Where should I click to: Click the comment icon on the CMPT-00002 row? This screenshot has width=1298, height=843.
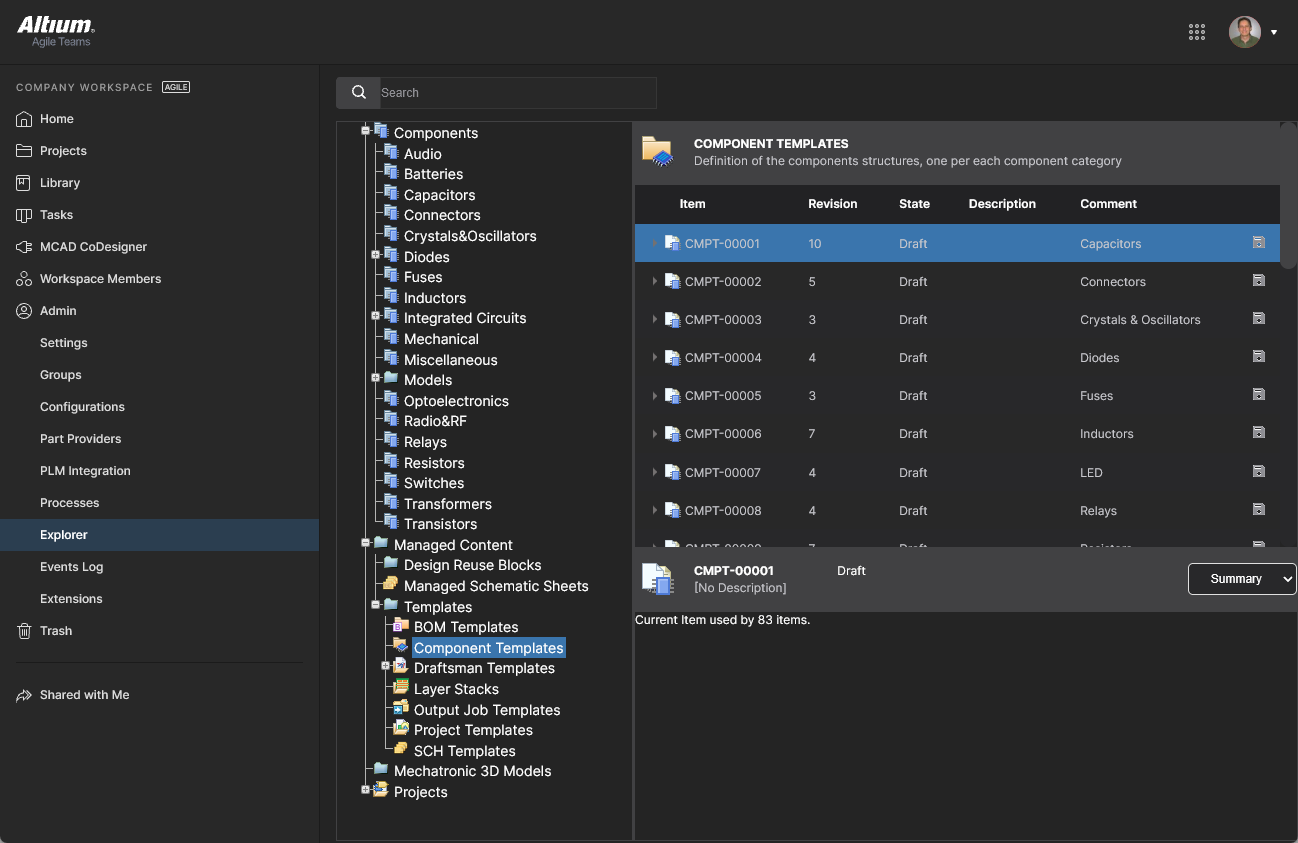point(1258,280)
